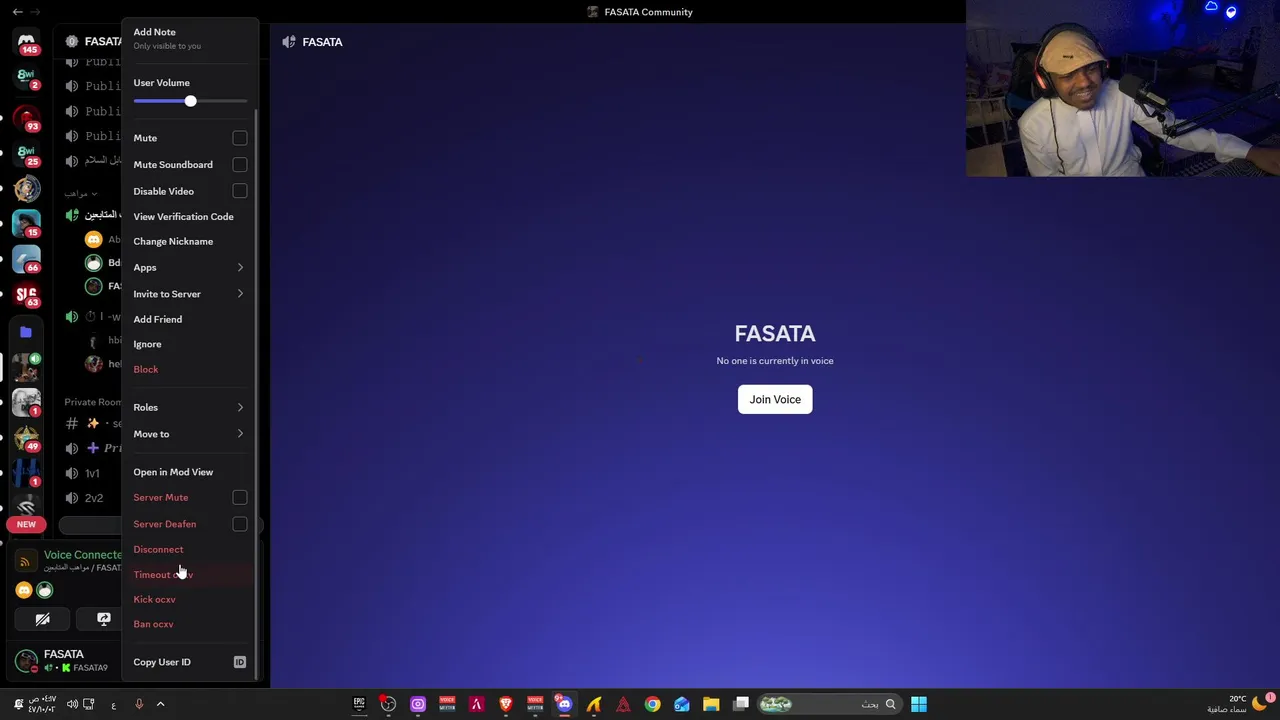
Task: Select Timeout ocxv option
Action: click(x=190, y=574)
